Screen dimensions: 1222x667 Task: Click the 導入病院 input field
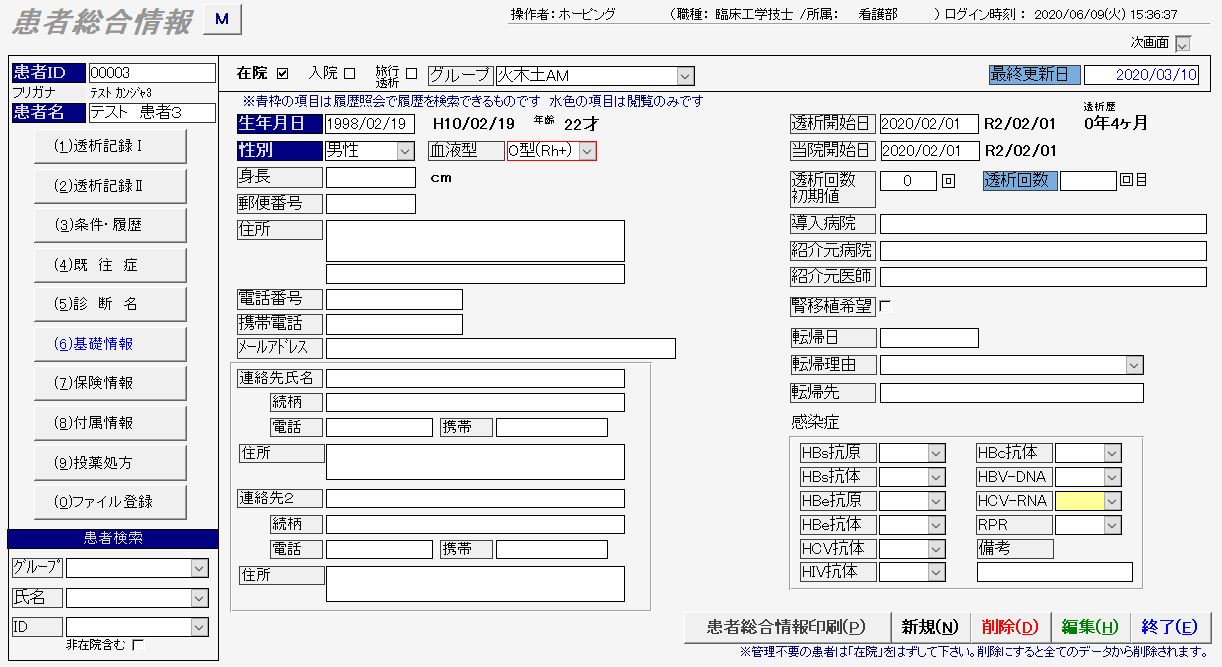pos(1043,223)
